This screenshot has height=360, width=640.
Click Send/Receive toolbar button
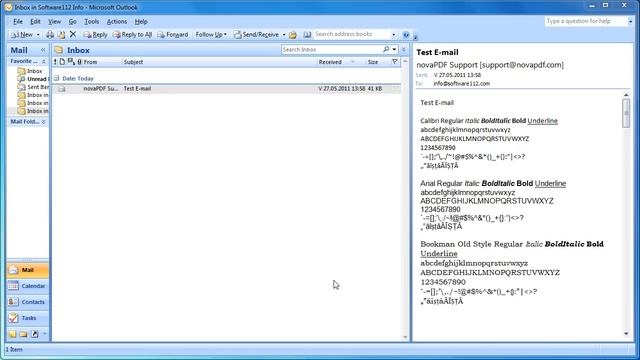point(256,35)
